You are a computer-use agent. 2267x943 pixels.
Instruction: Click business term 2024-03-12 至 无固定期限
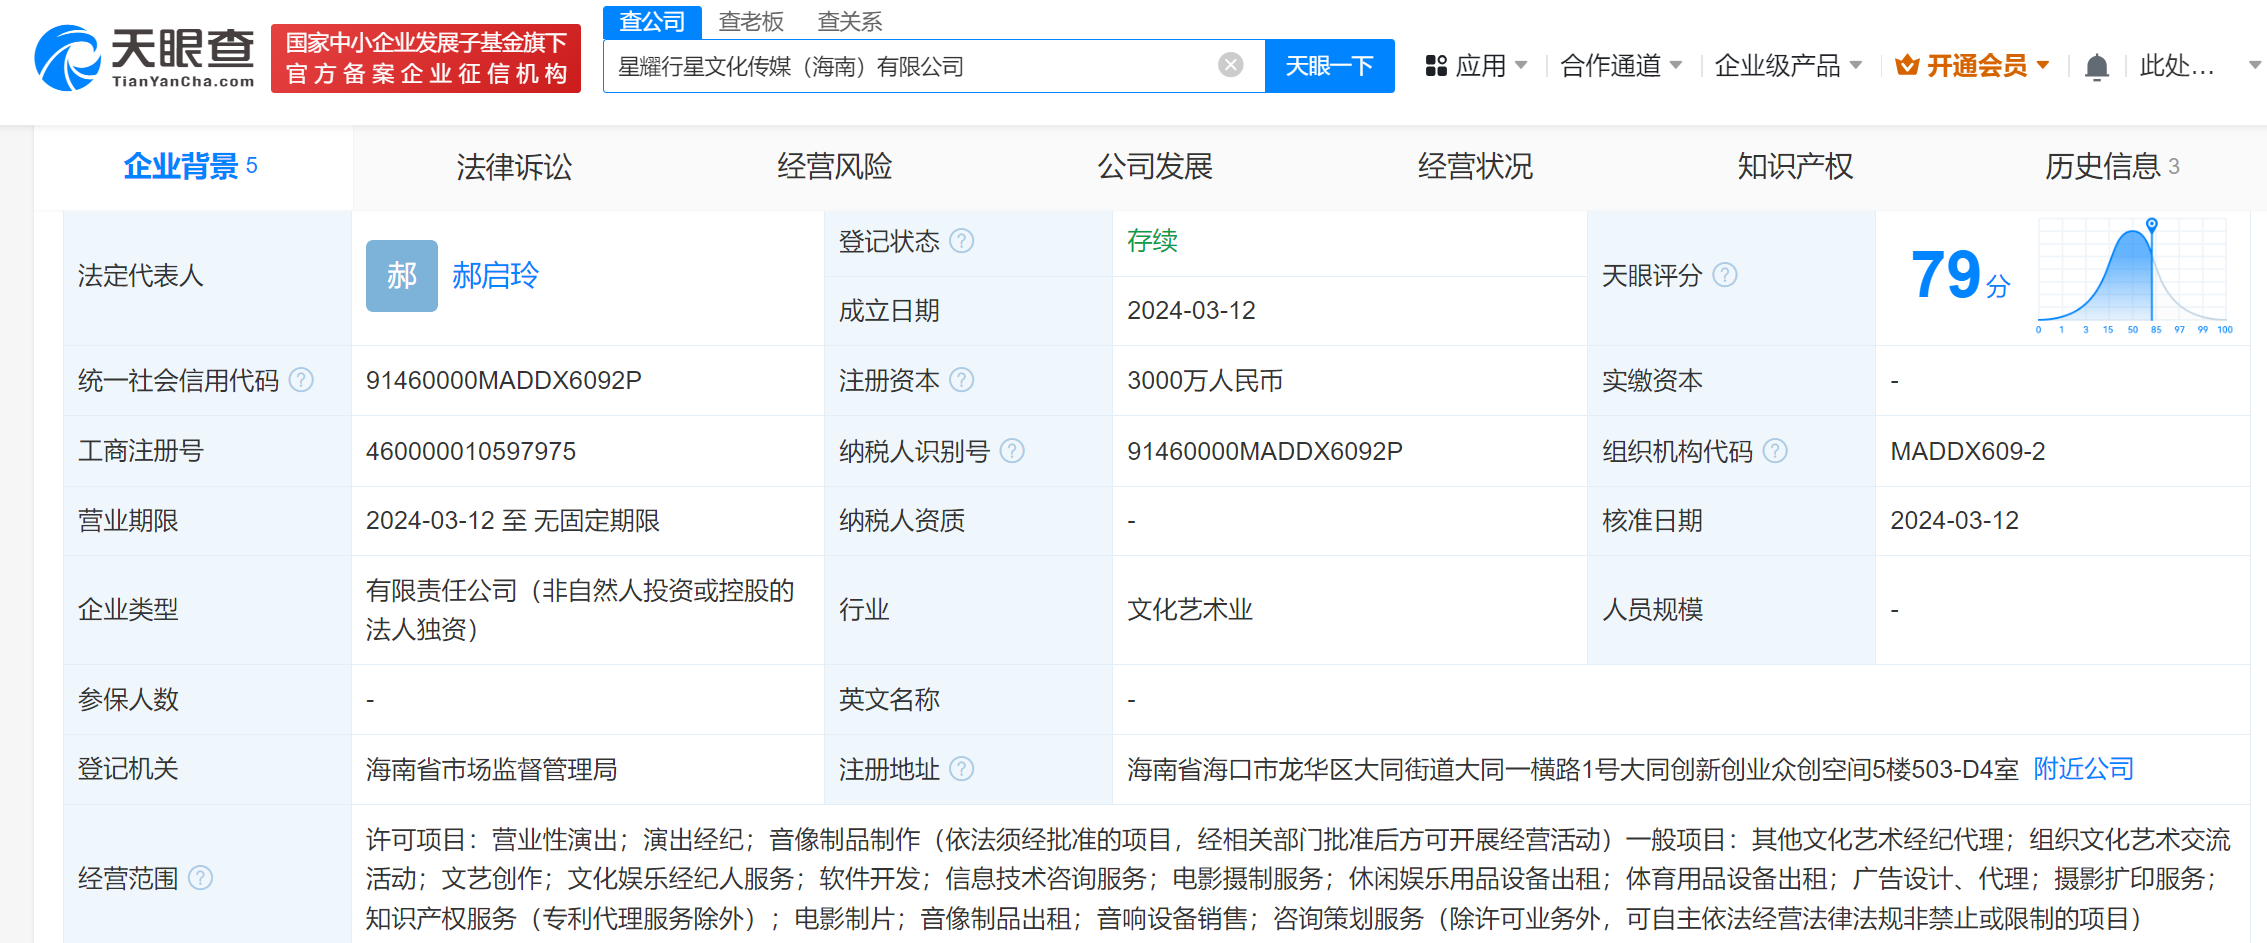click(513, 521)
